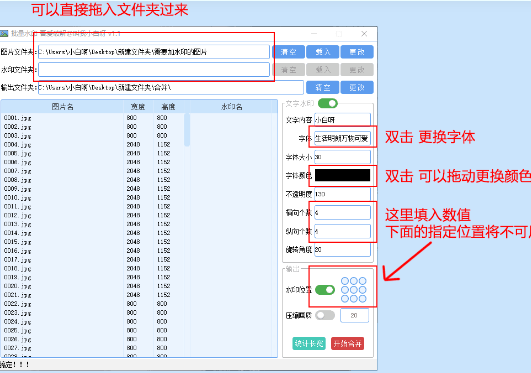Select the top-left watermark position radio
531x373 pixels.
[345, 281]
